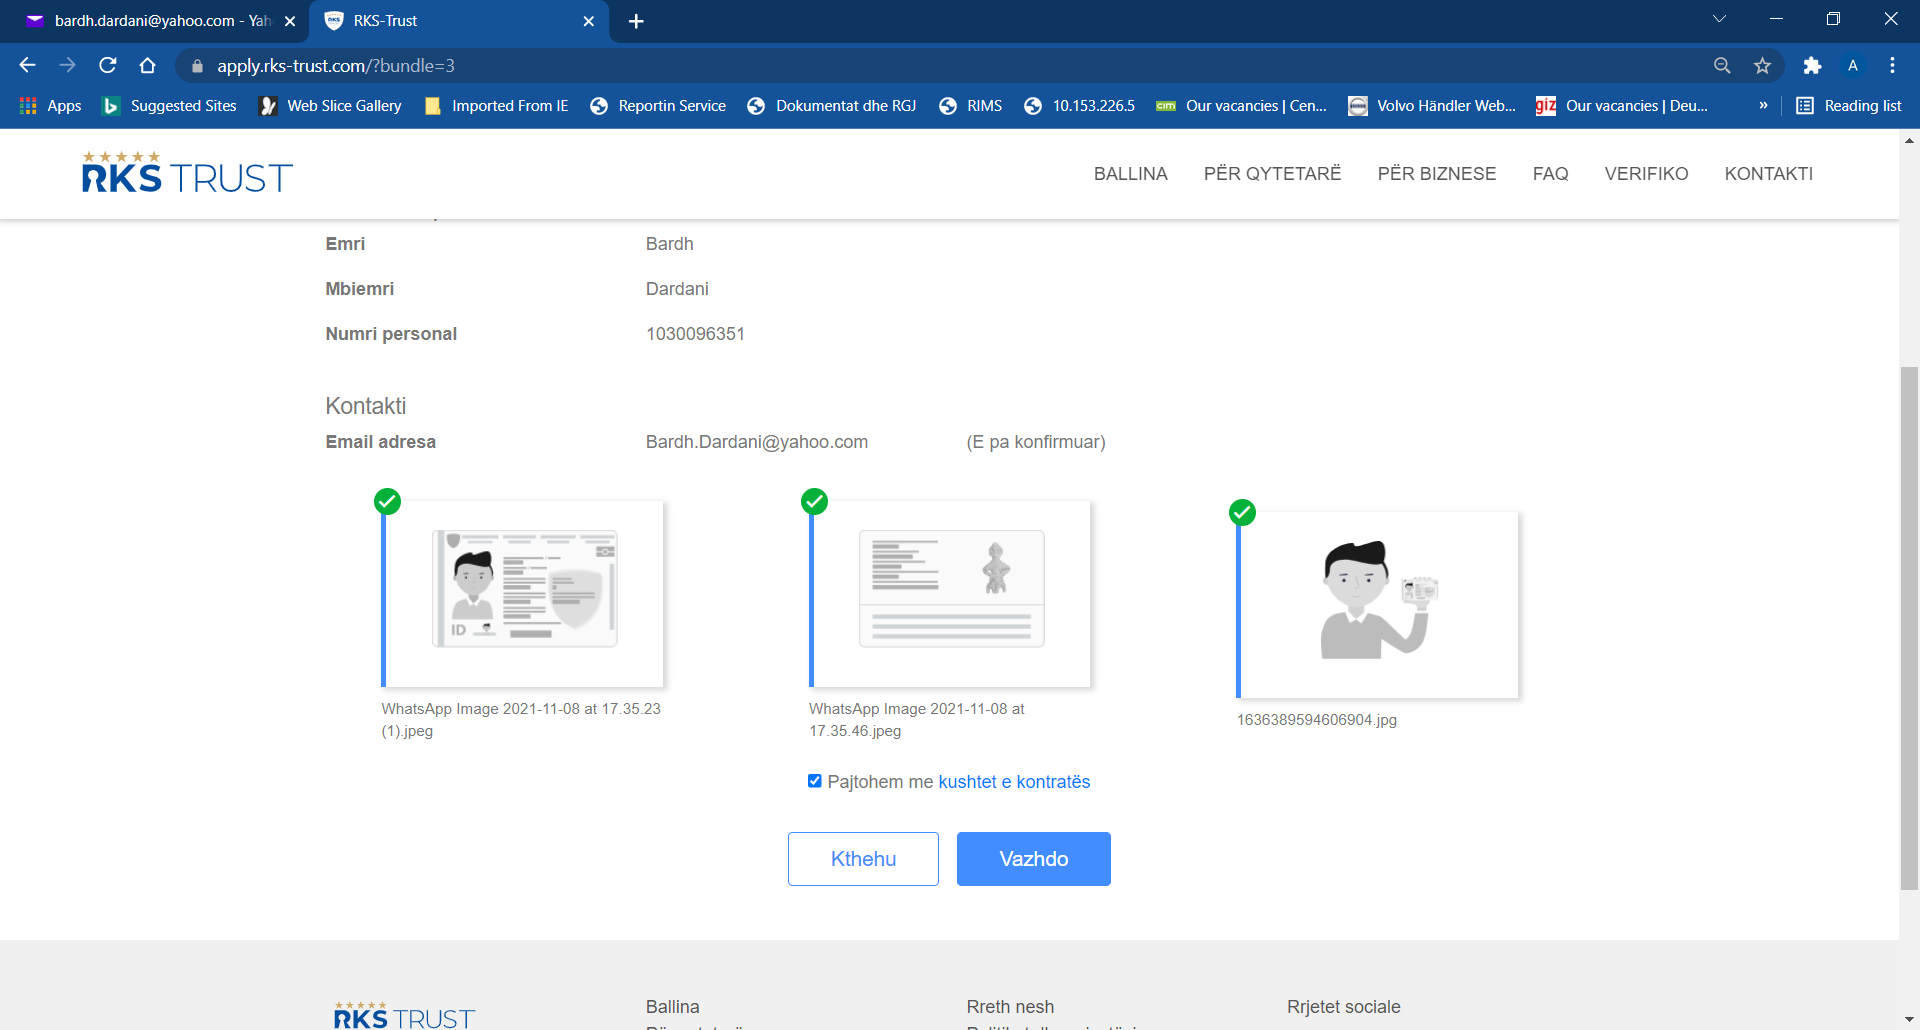This screenshot has width=1920, height=1030.
Task: Open the Reading list
Action: coord(1849,105)
